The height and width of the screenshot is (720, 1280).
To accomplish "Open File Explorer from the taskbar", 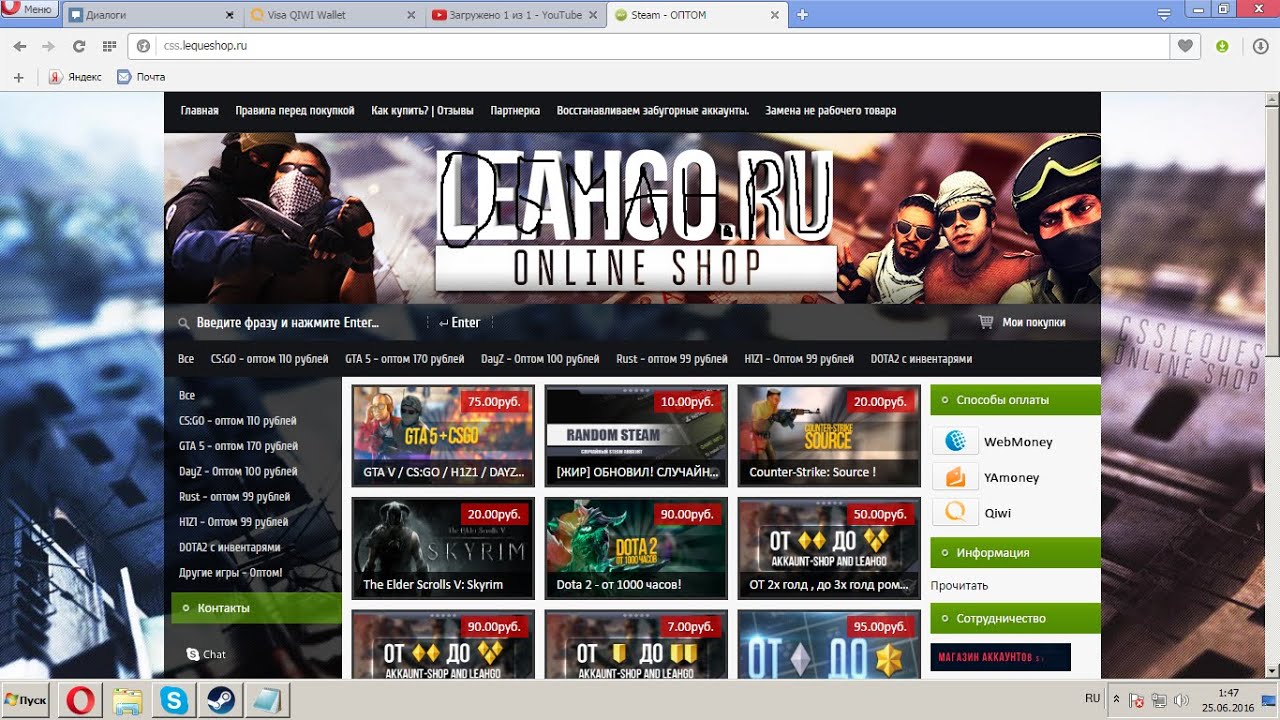I will click(x=127, y=700).
